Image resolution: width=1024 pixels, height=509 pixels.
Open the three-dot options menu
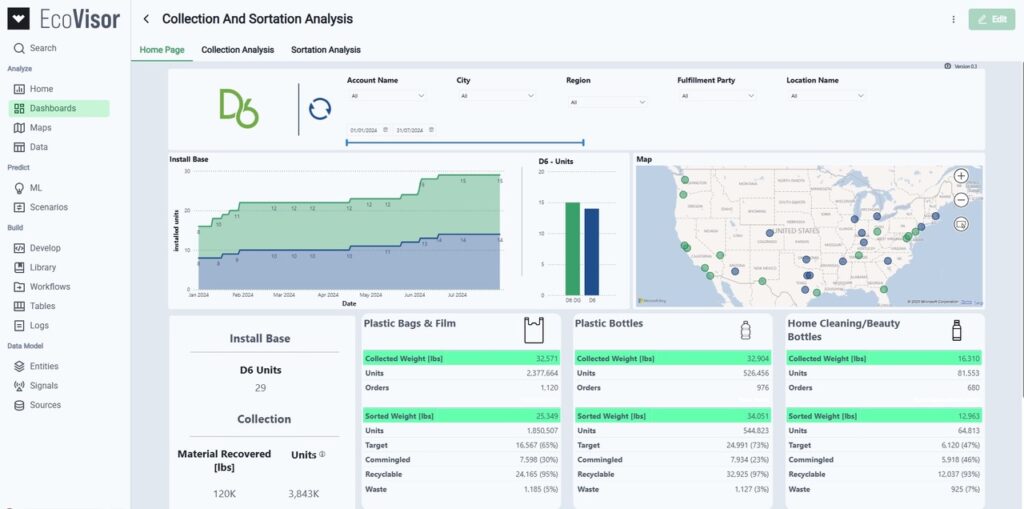tap(953, 19)
